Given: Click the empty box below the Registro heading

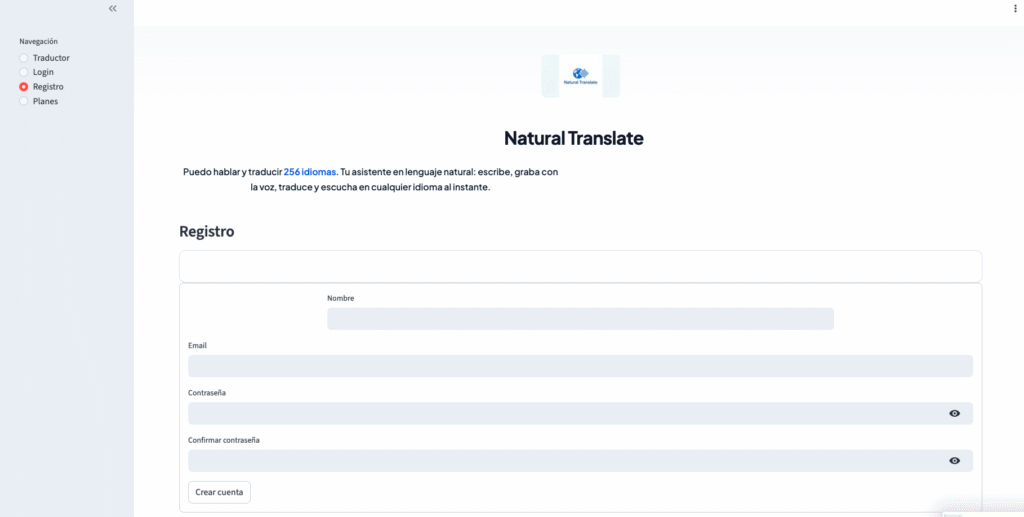Looking at the screenshot, I should (580, 266).
